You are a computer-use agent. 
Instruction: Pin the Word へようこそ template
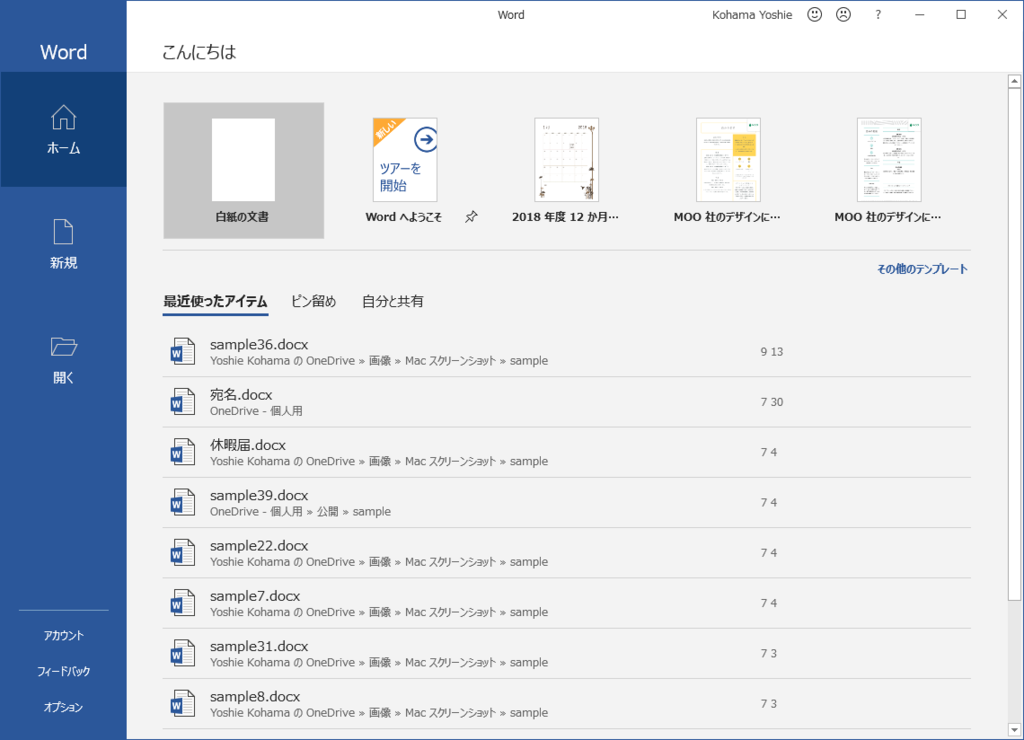click(x=471, y=217)
